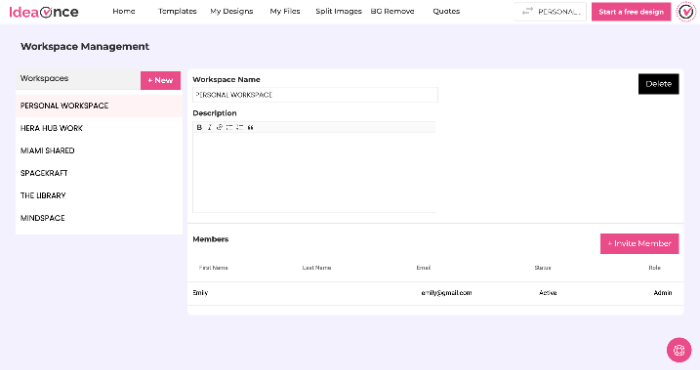Open My Files

[285, 11]
